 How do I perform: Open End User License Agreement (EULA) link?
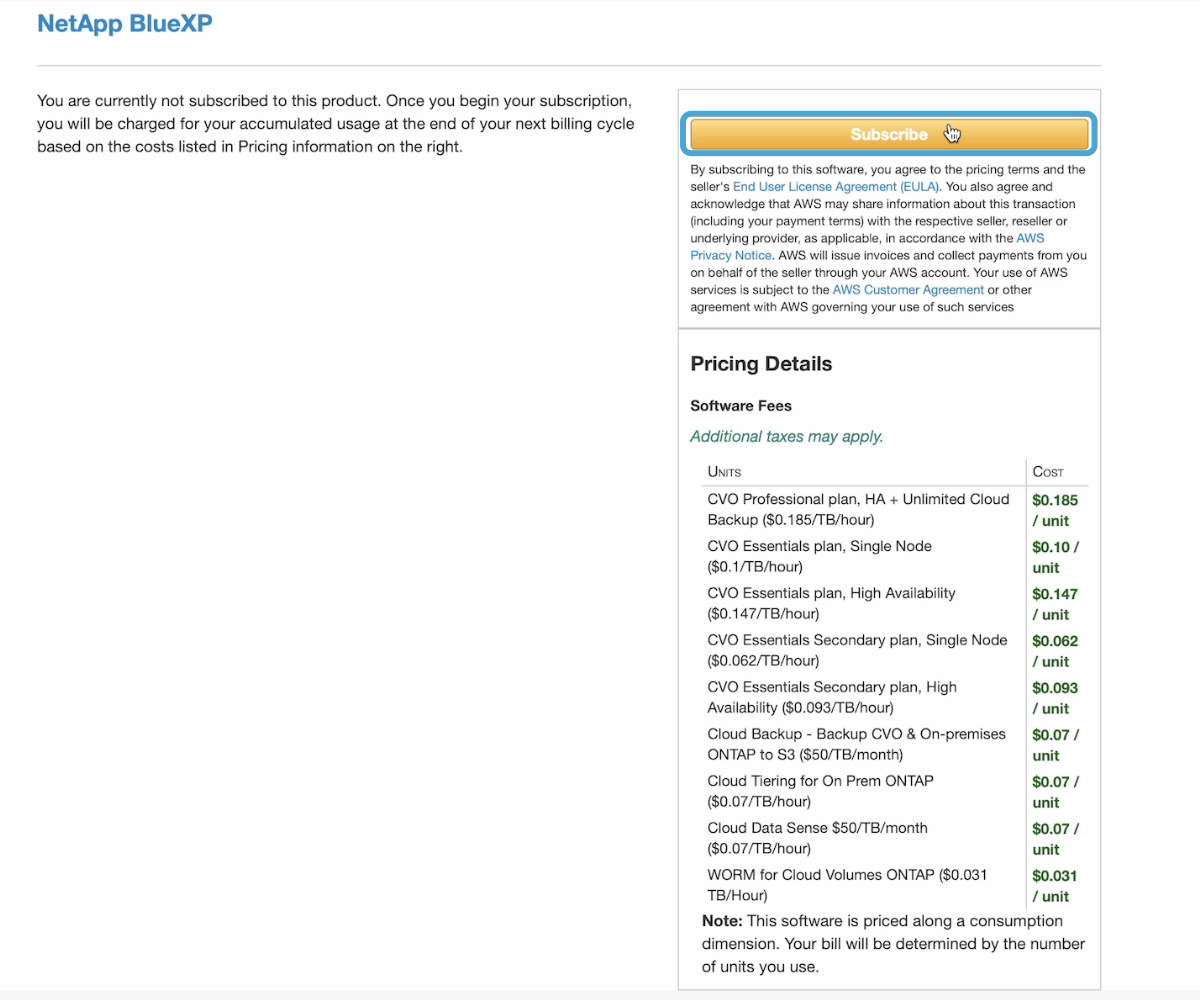[x=836, y=187]
